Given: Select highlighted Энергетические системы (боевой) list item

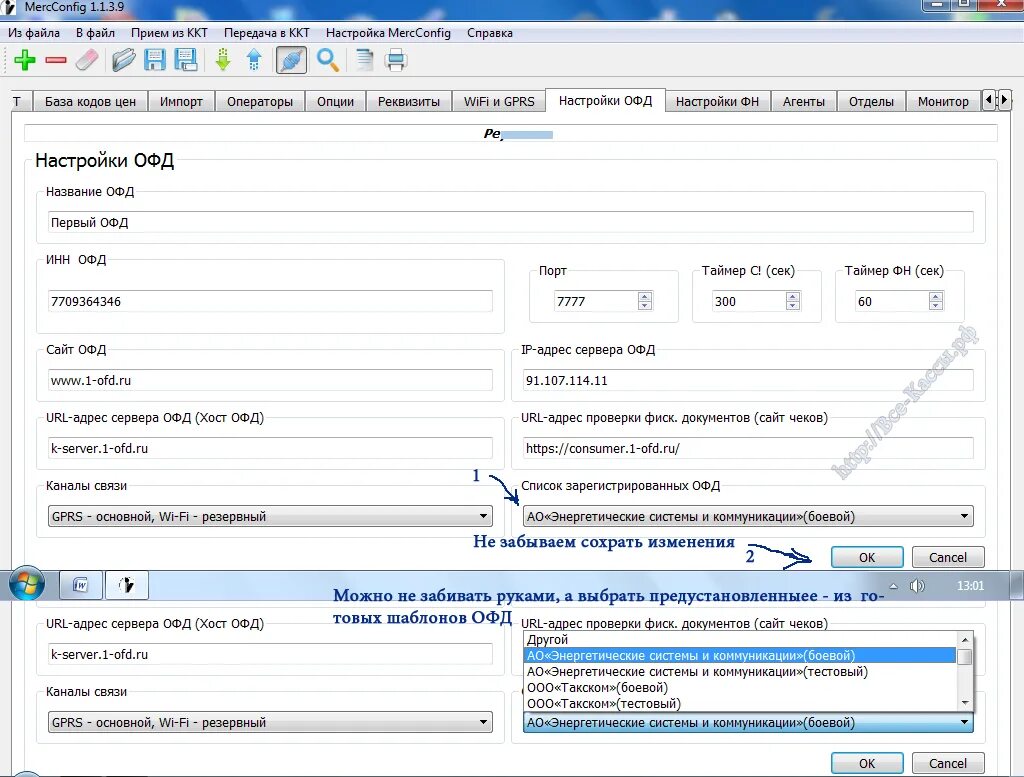Looking at the screenshot, I should pos(741,655).
